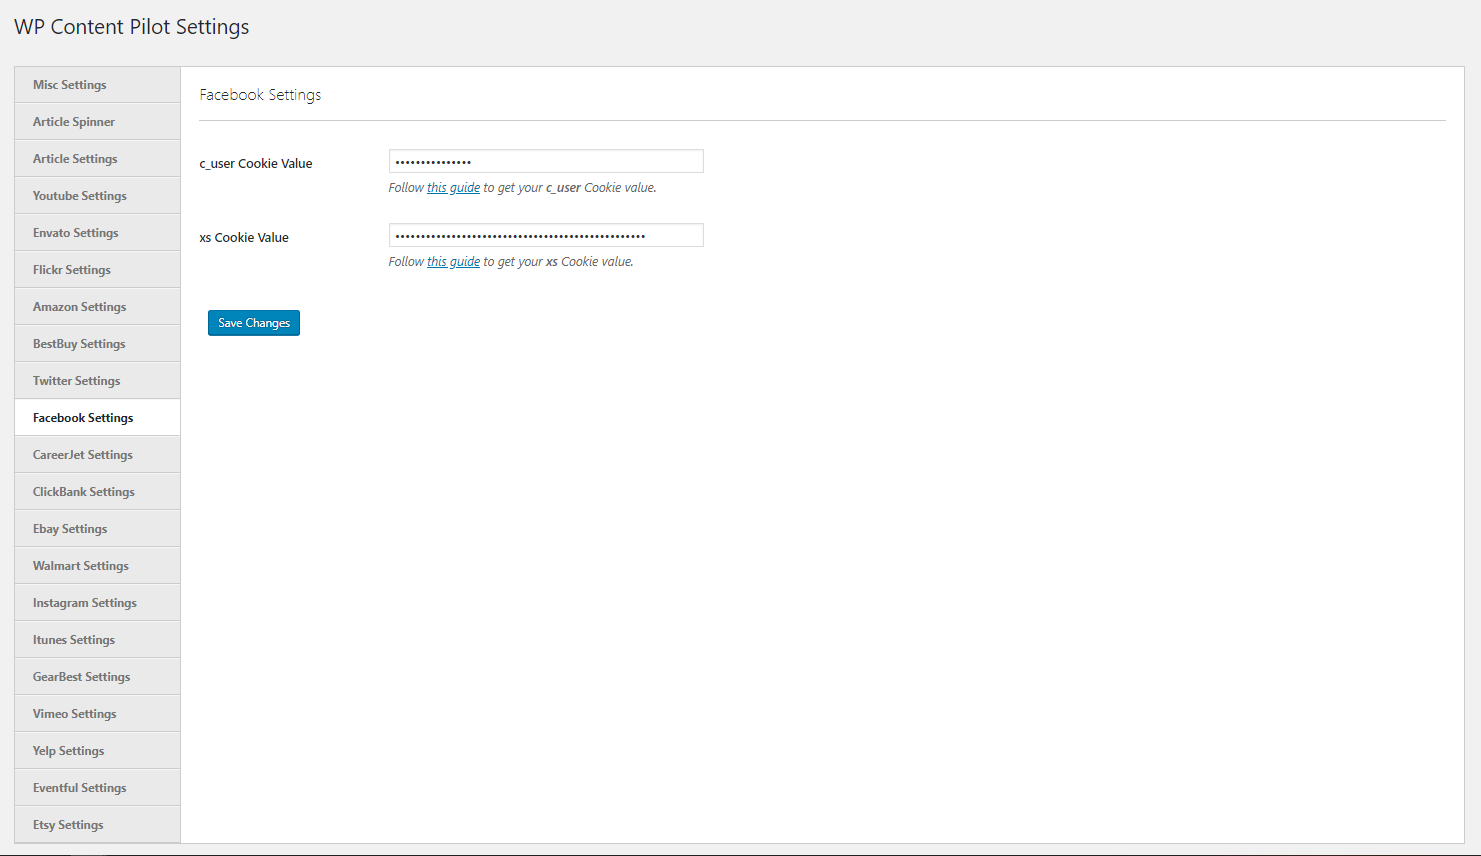
Task: Click inside the xs Cookie Value field
Action: point(546,234)
